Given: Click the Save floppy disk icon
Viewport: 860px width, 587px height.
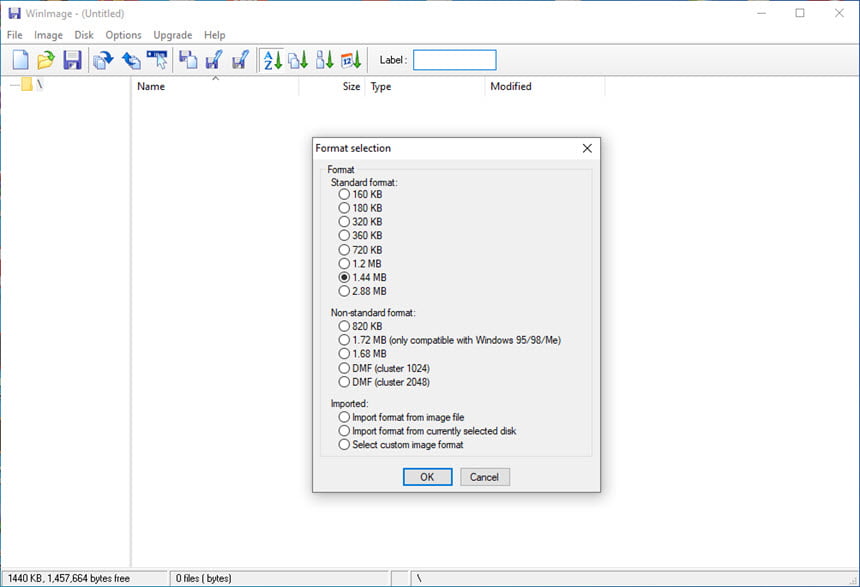Looking at the screenshot, I should (x=72, y=60).
